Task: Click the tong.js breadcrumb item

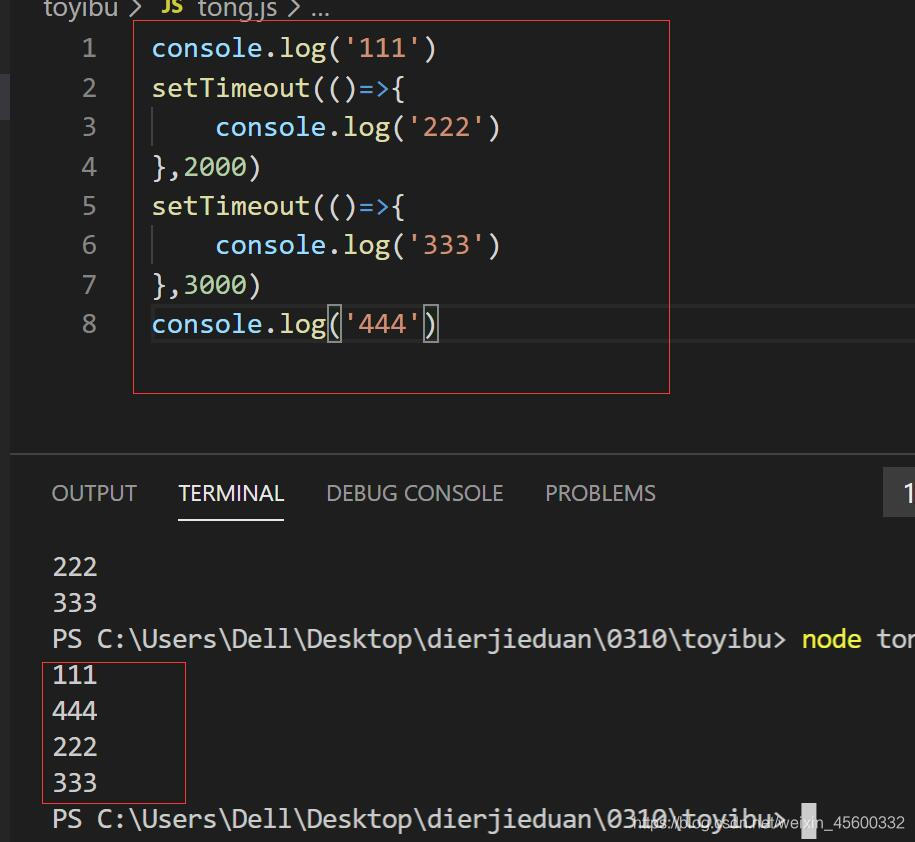Action: [x=238, y=8]
